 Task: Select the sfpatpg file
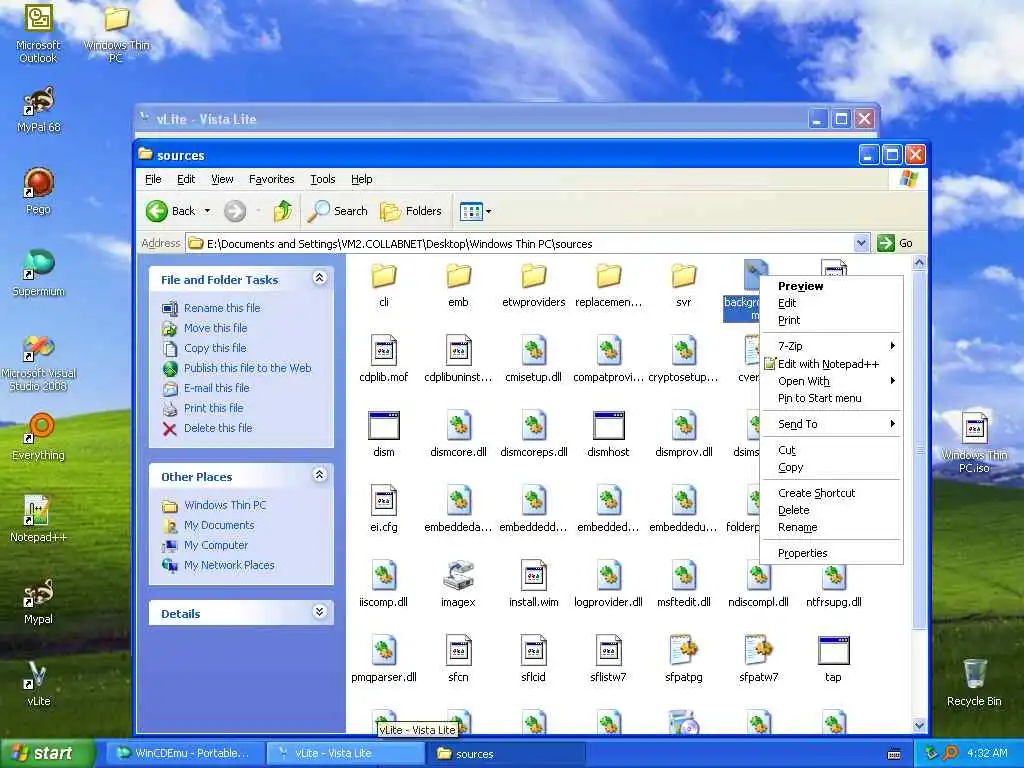click(683, 660)
